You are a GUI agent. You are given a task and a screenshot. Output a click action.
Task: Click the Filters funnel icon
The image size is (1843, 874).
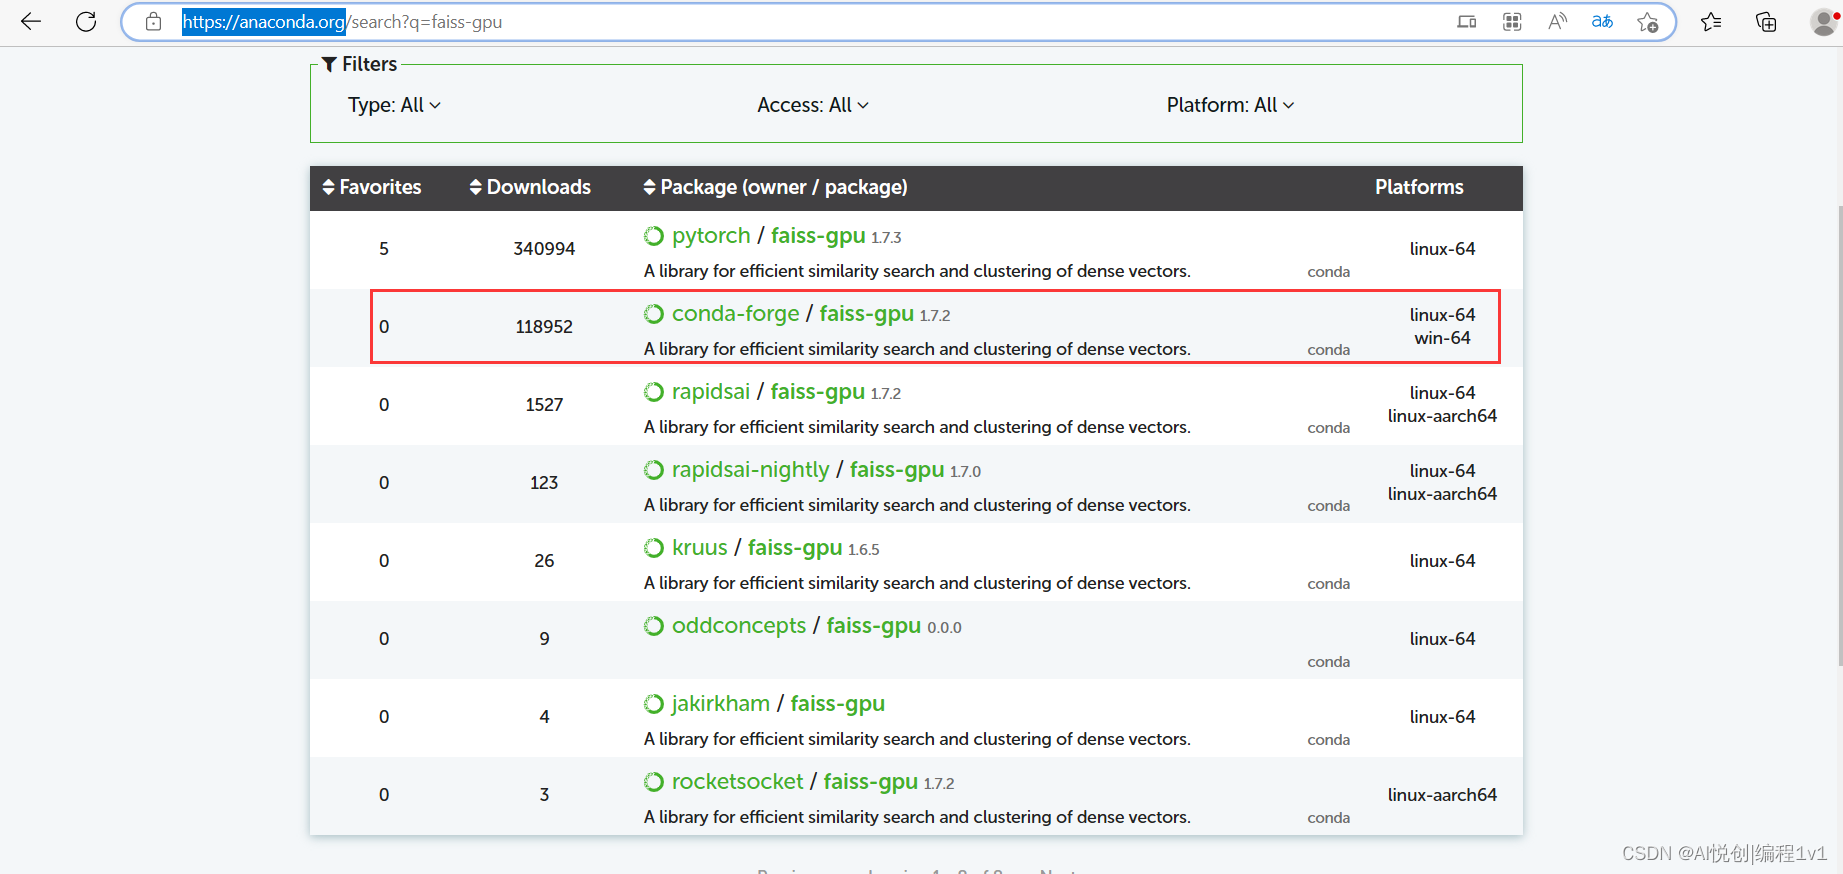[329, 64]
